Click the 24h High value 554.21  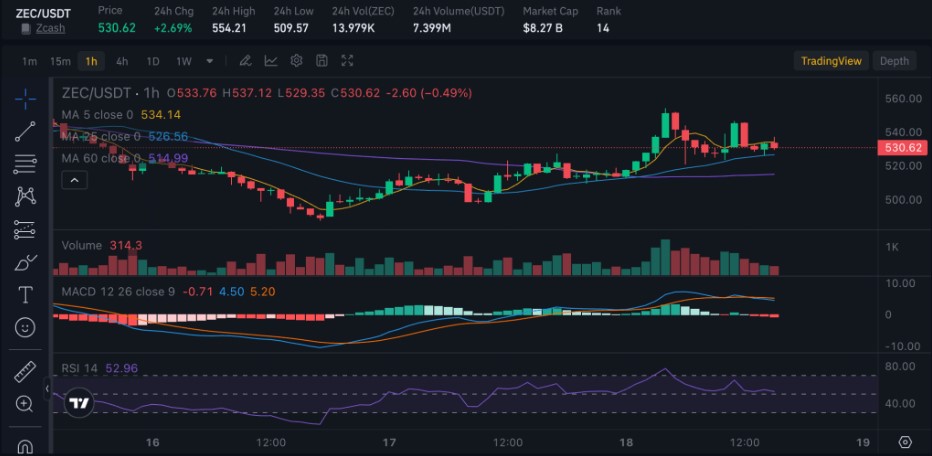(229, 28)
